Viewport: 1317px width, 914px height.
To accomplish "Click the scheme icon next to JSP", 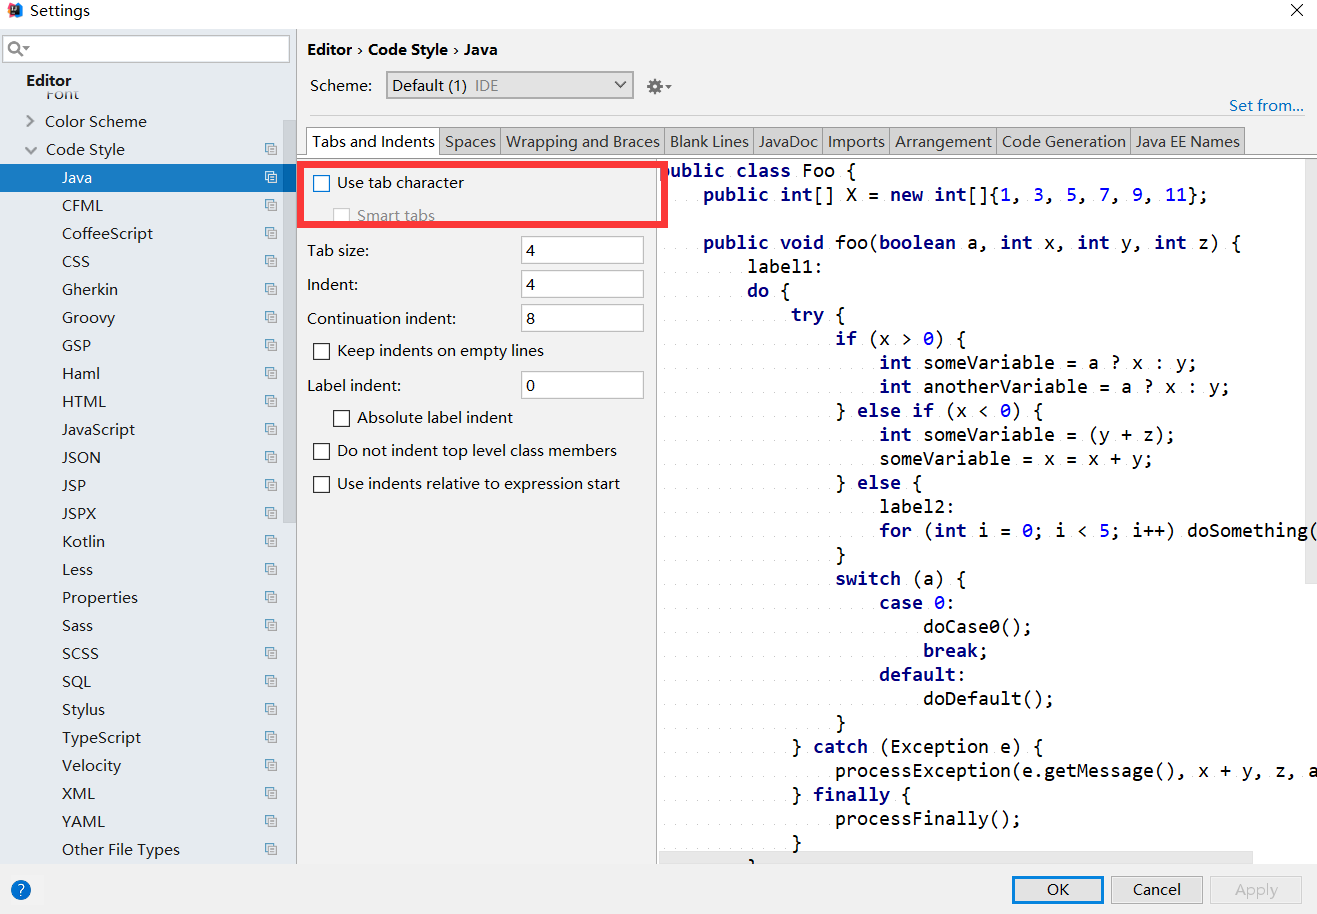I will click(271, 485).
